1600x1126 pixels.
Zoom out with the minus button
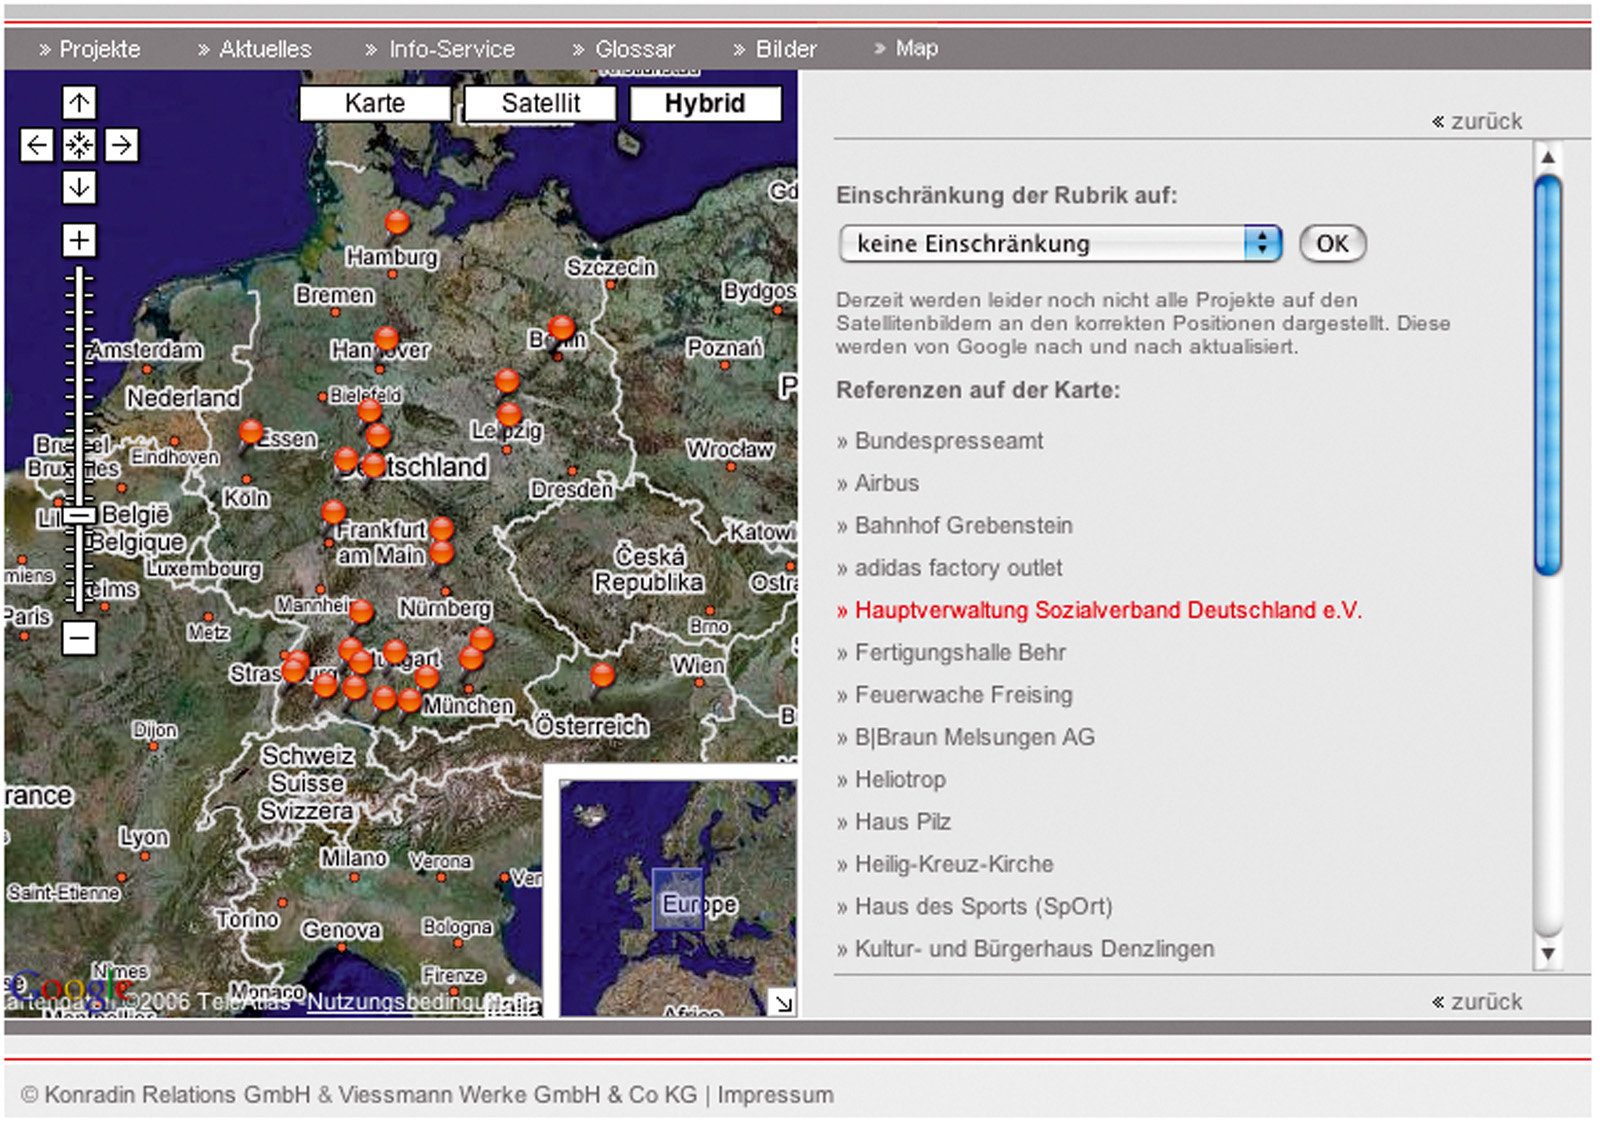pyautogui.click(x=79, y=637)
